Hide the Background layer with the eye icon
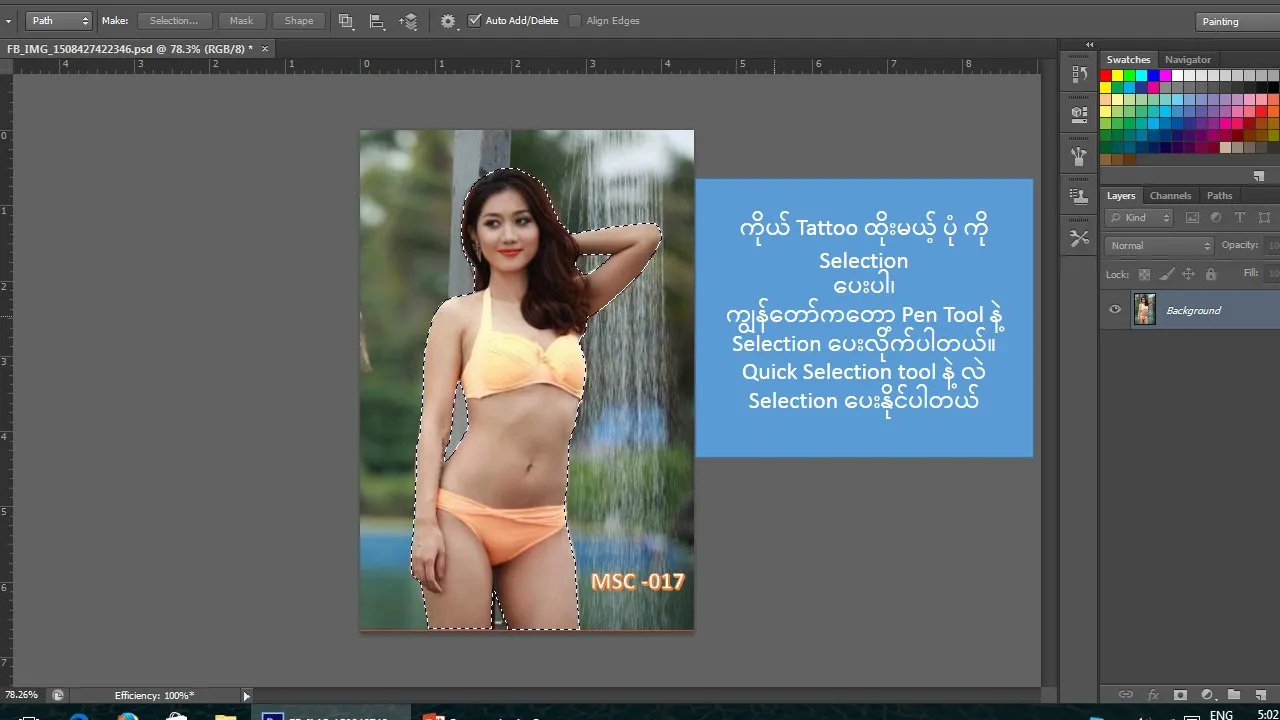Image resolution: width=1280 pixels, height=720 pixels. [x=1115, y=310]
